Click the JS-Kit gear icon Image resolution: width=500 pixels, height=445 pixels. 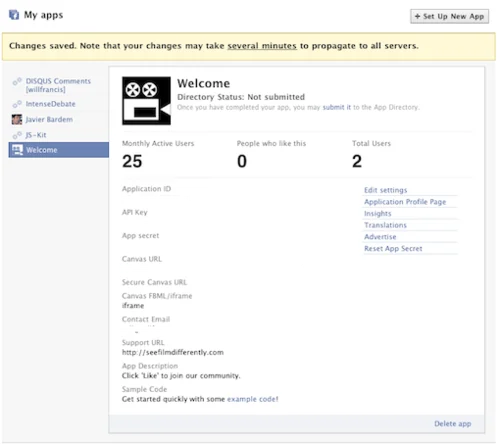click(x=17, y=135)
